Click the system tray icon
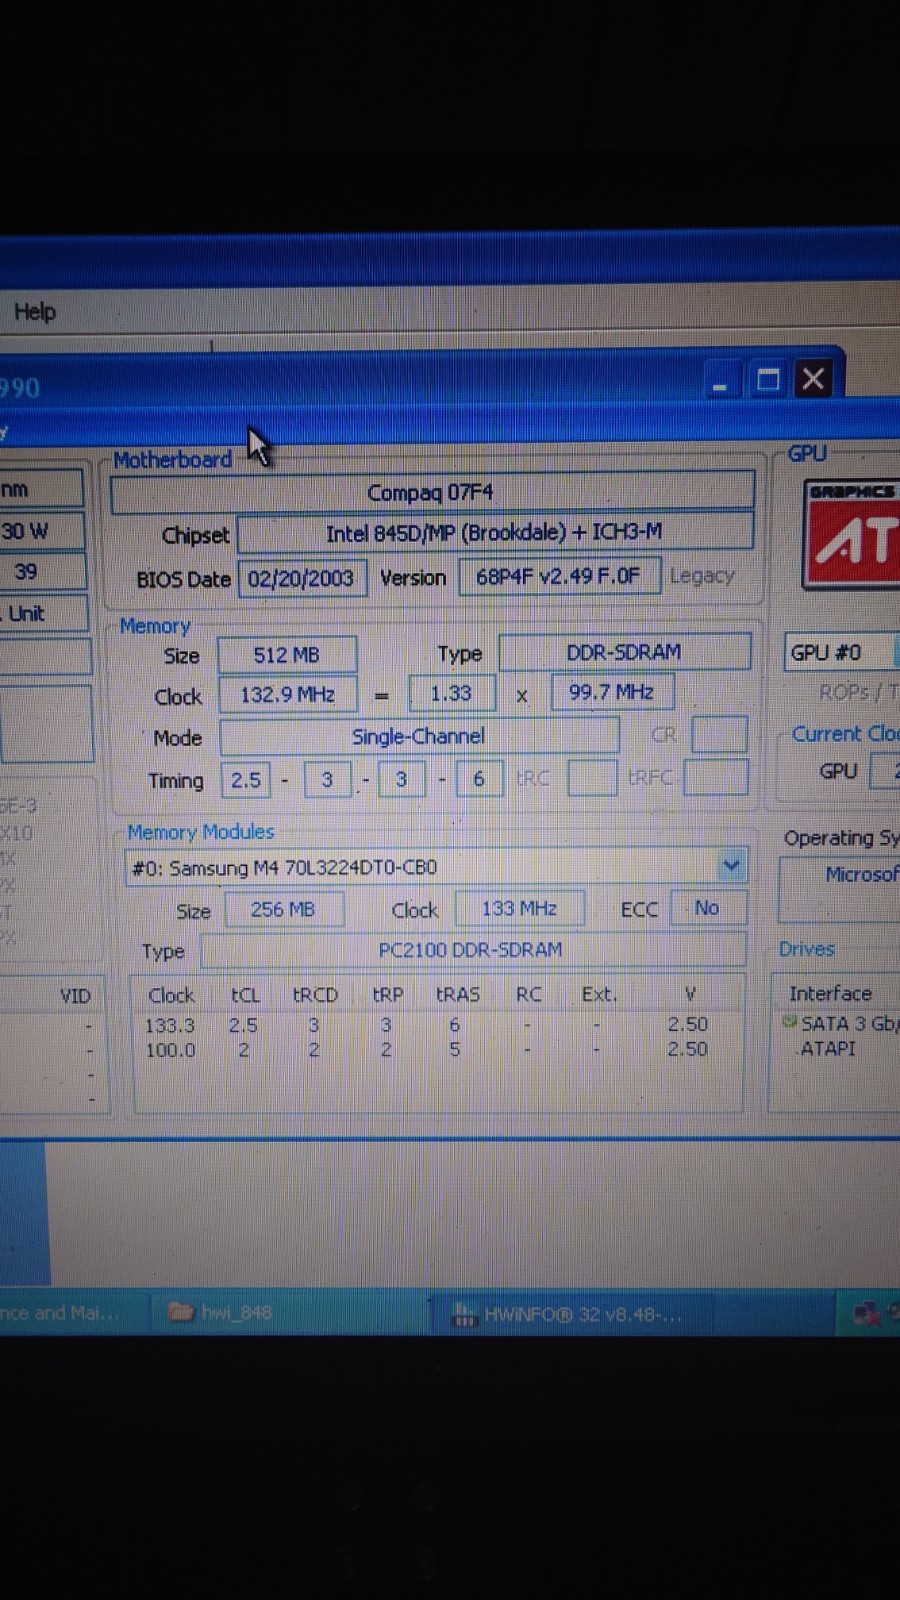Image resolution: width=900 pixels, height=1600 pixels. click(x=866, y=1313)
